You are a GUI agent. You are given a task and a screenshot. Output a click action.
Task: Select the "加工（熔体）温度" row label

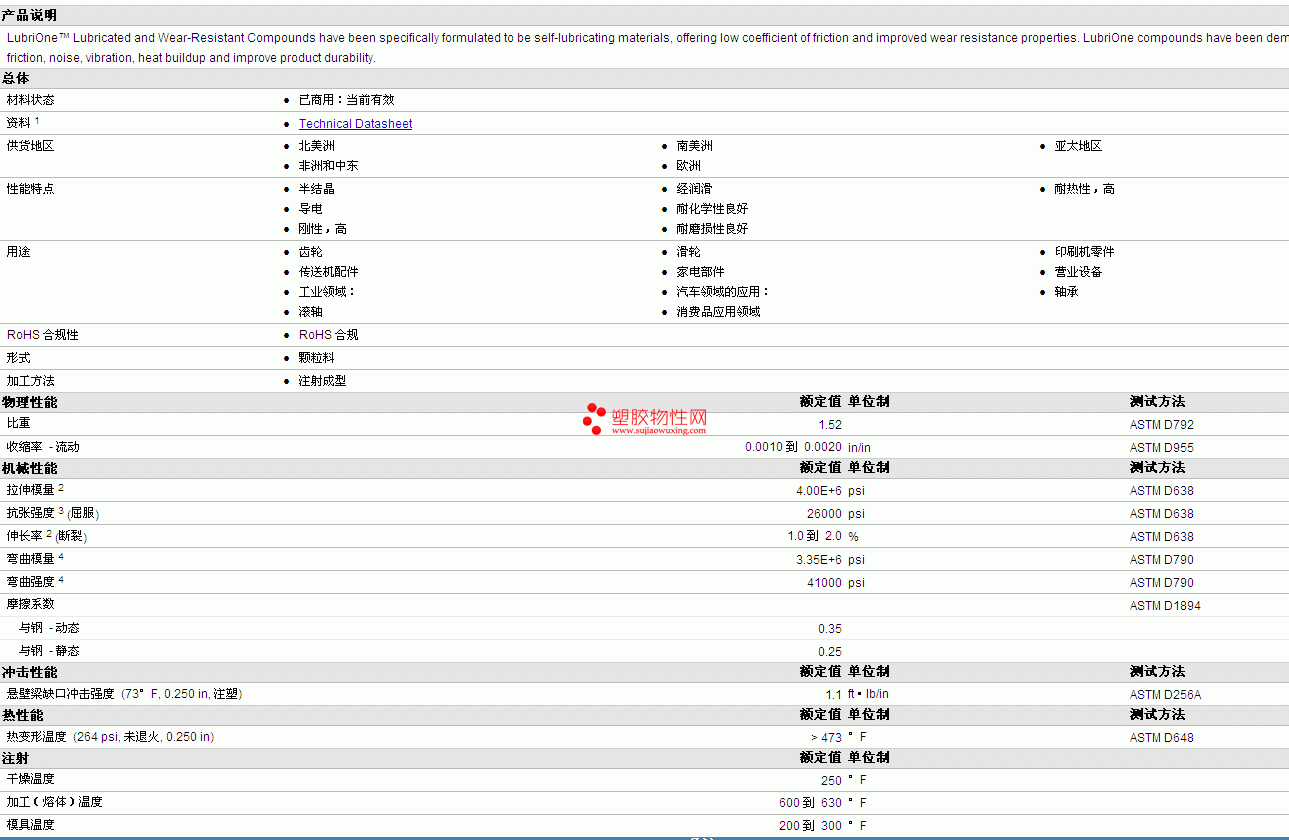[x=55, y=802]
